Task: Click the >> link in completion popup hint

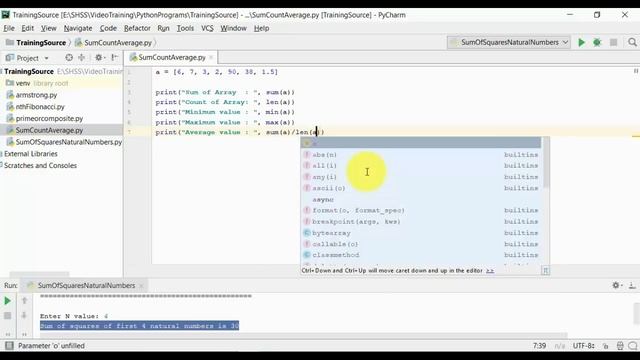Action: pos(490,271)
